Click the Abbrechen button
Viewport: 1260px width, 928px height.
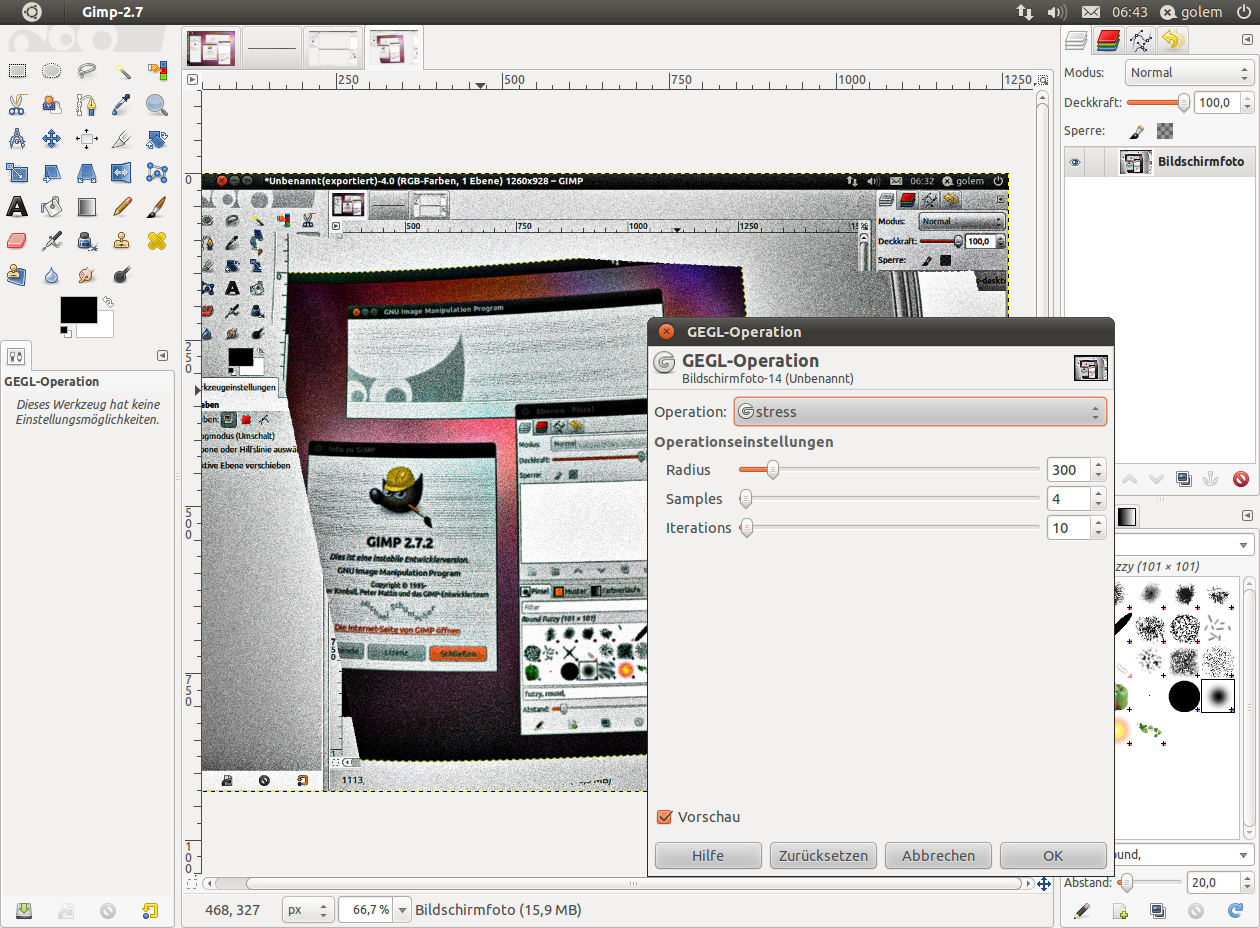click(938, 856)
